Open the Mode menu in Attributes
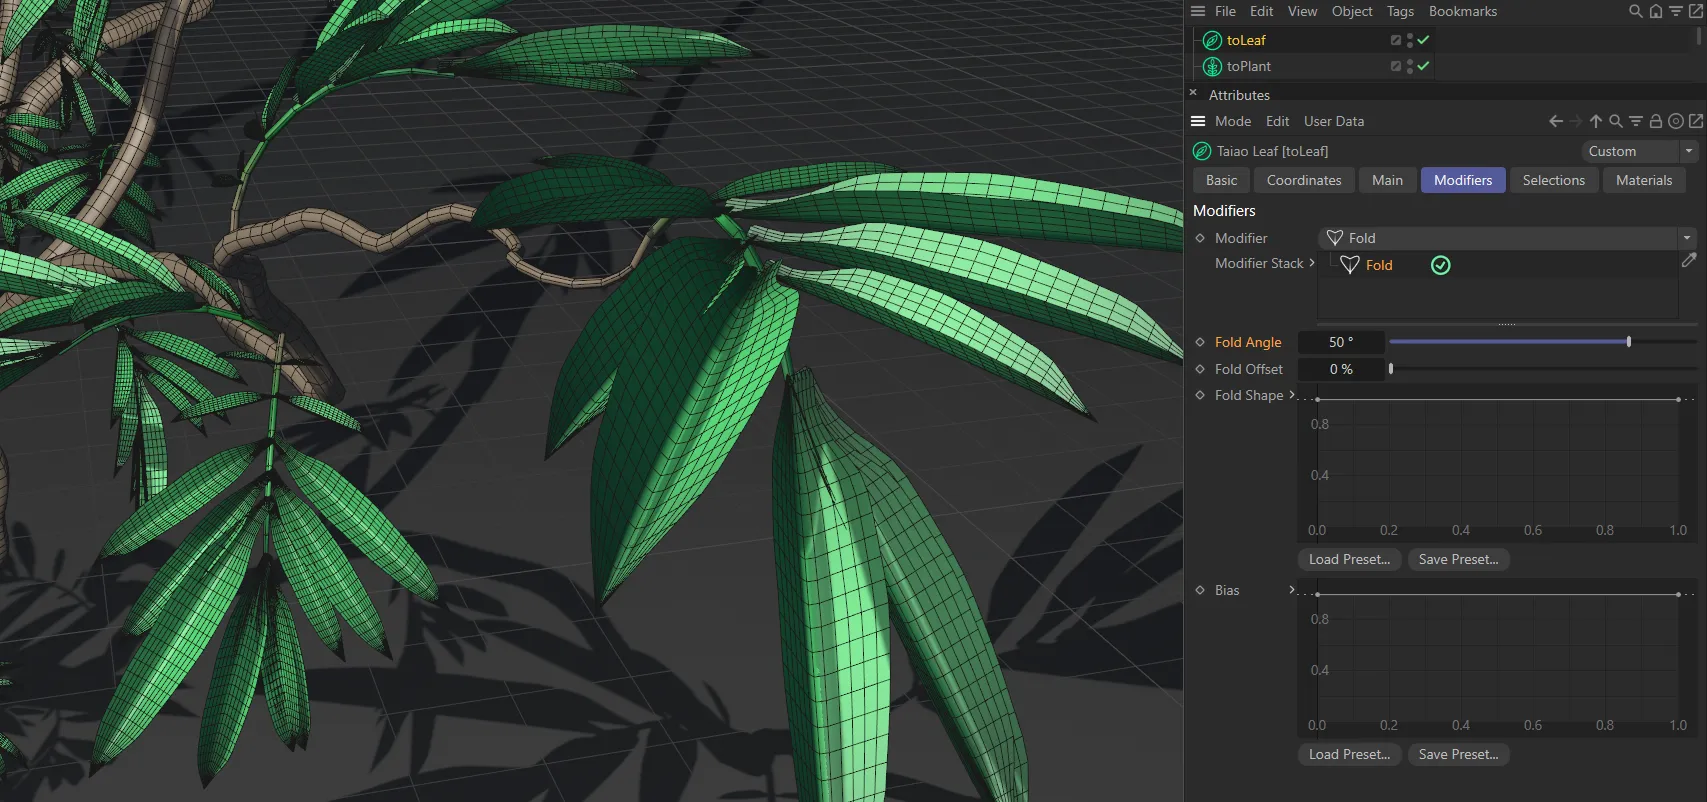The width and height of the screenshot is (1707, 802). pos(1233,121)
